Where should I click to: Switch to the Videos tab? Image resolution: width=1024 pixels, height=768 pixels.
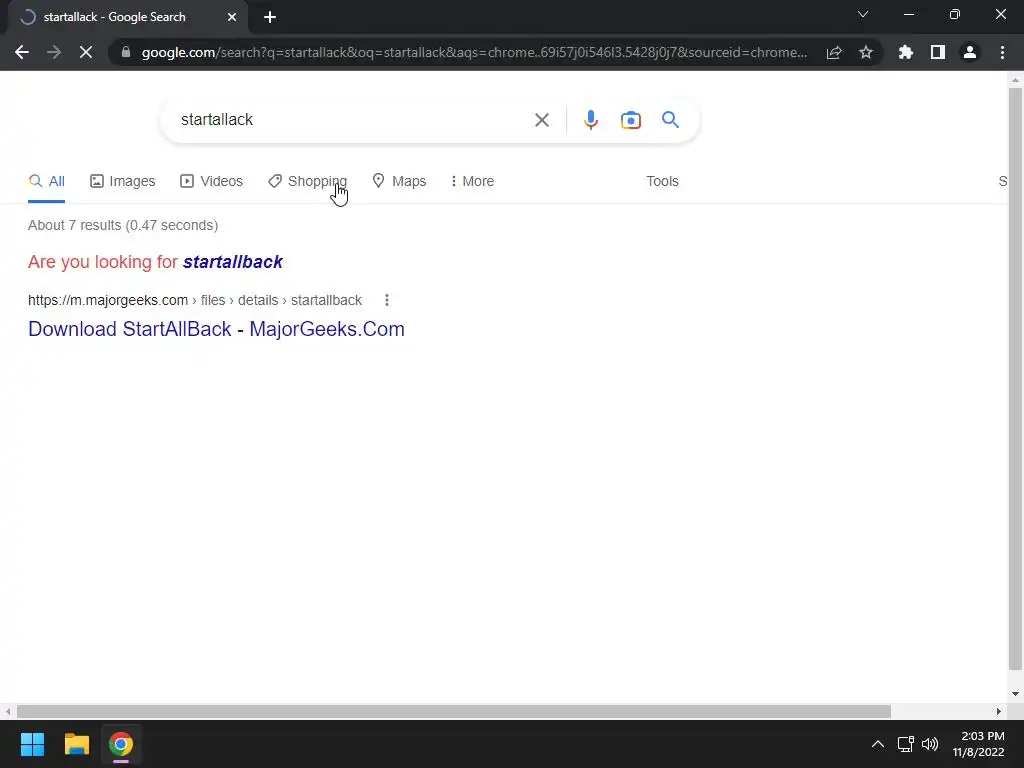click(x=212, y=181)
